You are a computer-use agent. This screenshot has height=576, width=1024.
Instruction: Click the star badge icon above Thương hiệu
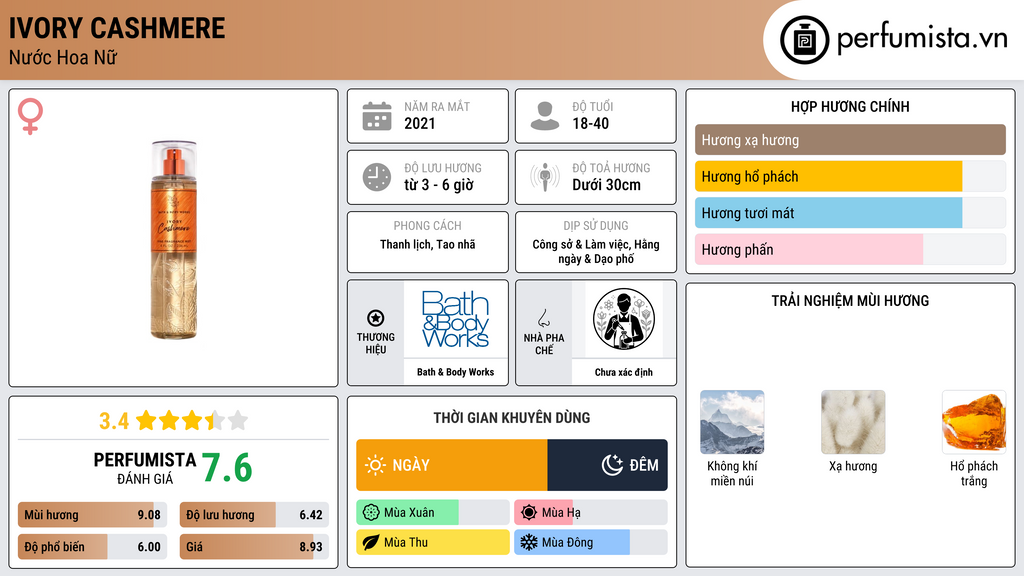point(376,318)
